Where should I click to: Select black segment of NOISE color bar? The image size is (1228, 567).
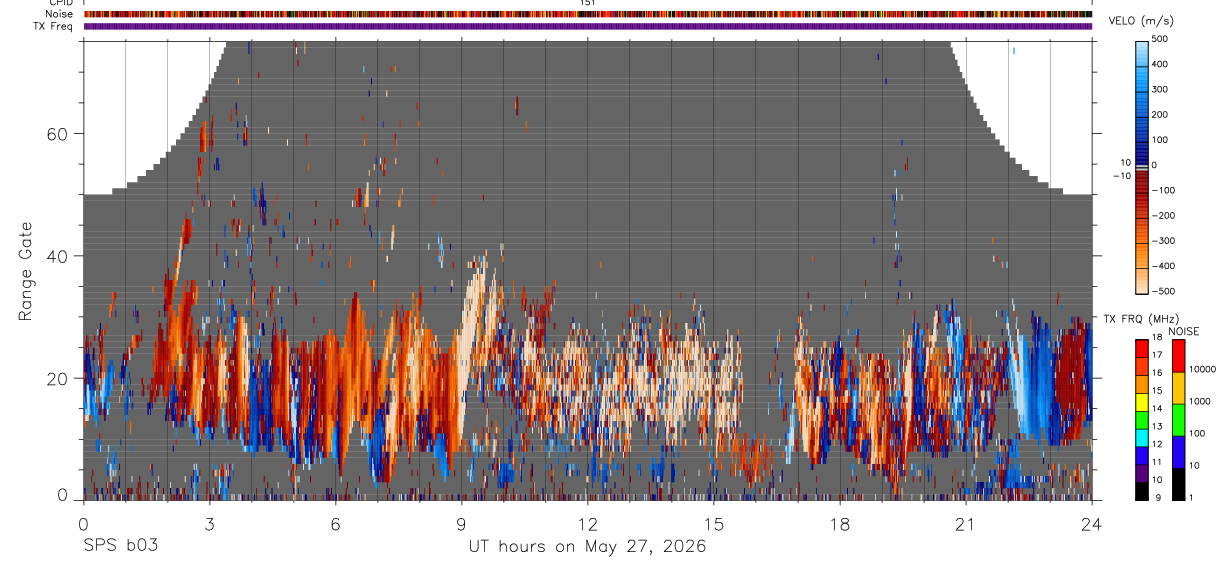point(1178,484)
